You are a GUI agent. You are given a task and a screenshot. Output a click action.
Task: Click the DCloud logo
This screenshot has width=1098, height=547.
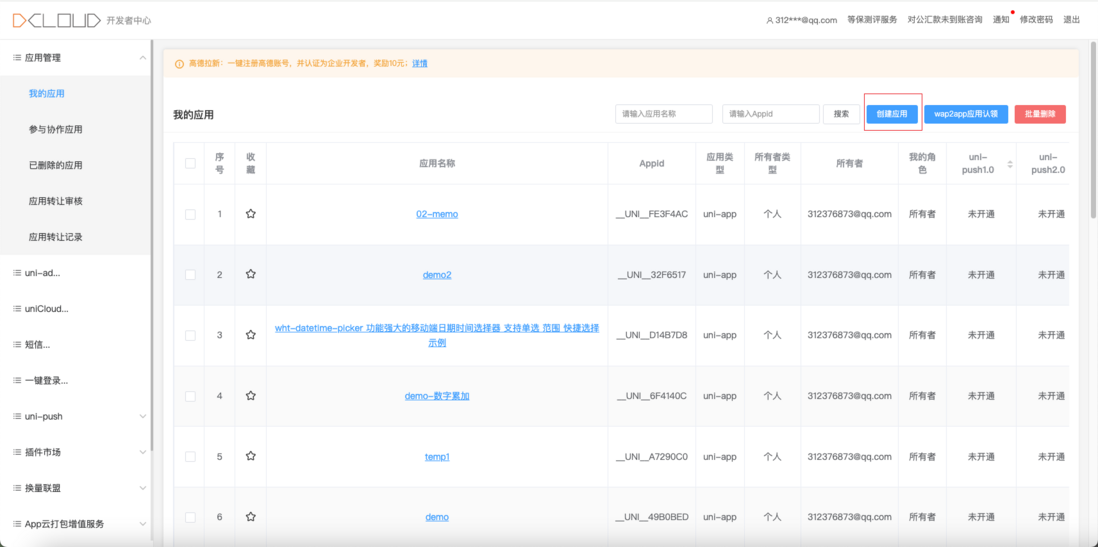(x=57, y=20)
